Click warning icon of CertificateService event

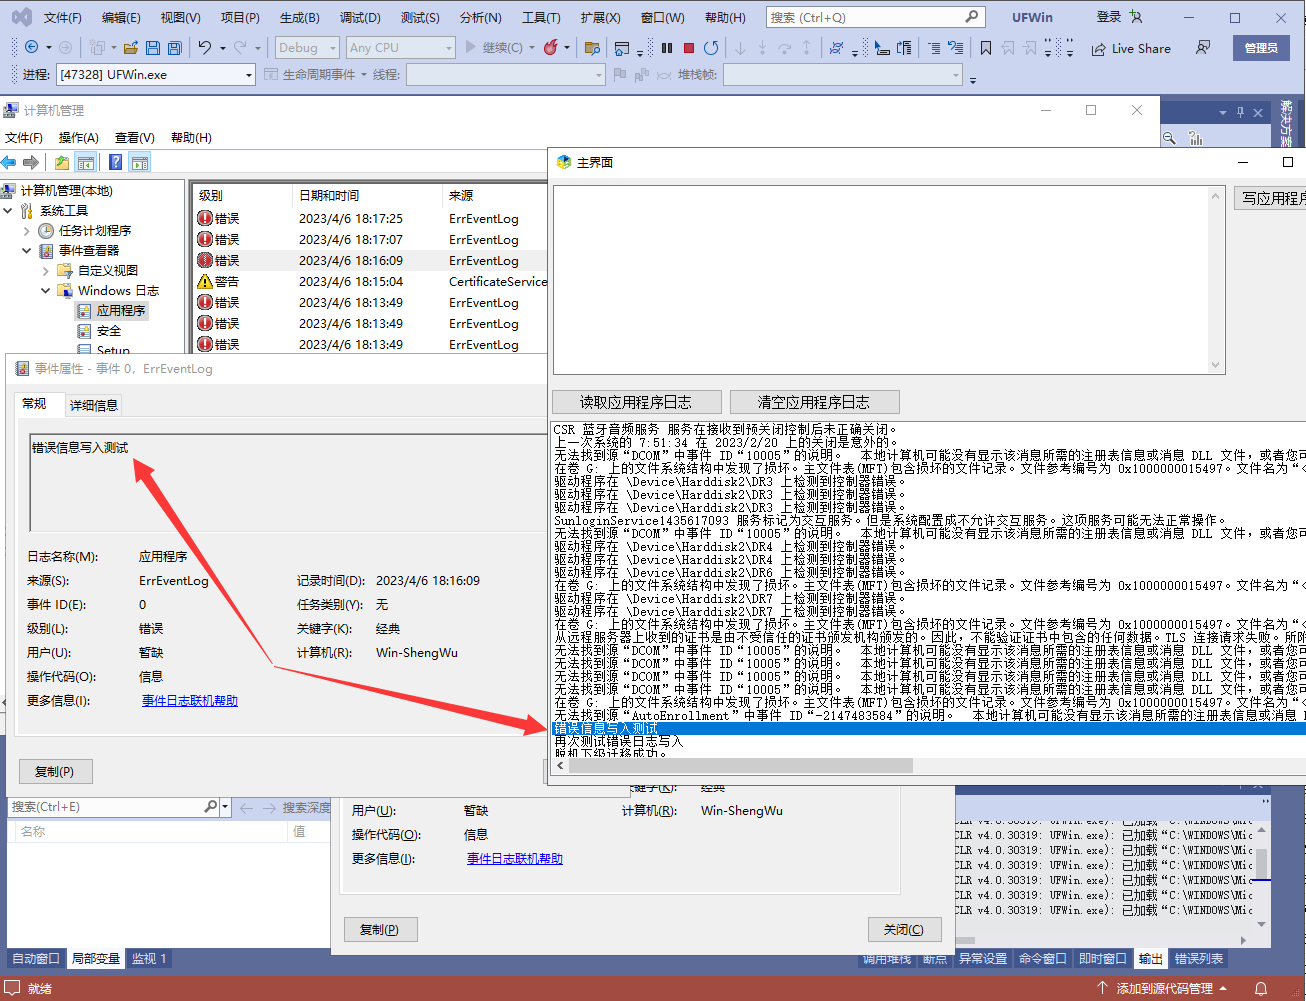click(205, 281)
